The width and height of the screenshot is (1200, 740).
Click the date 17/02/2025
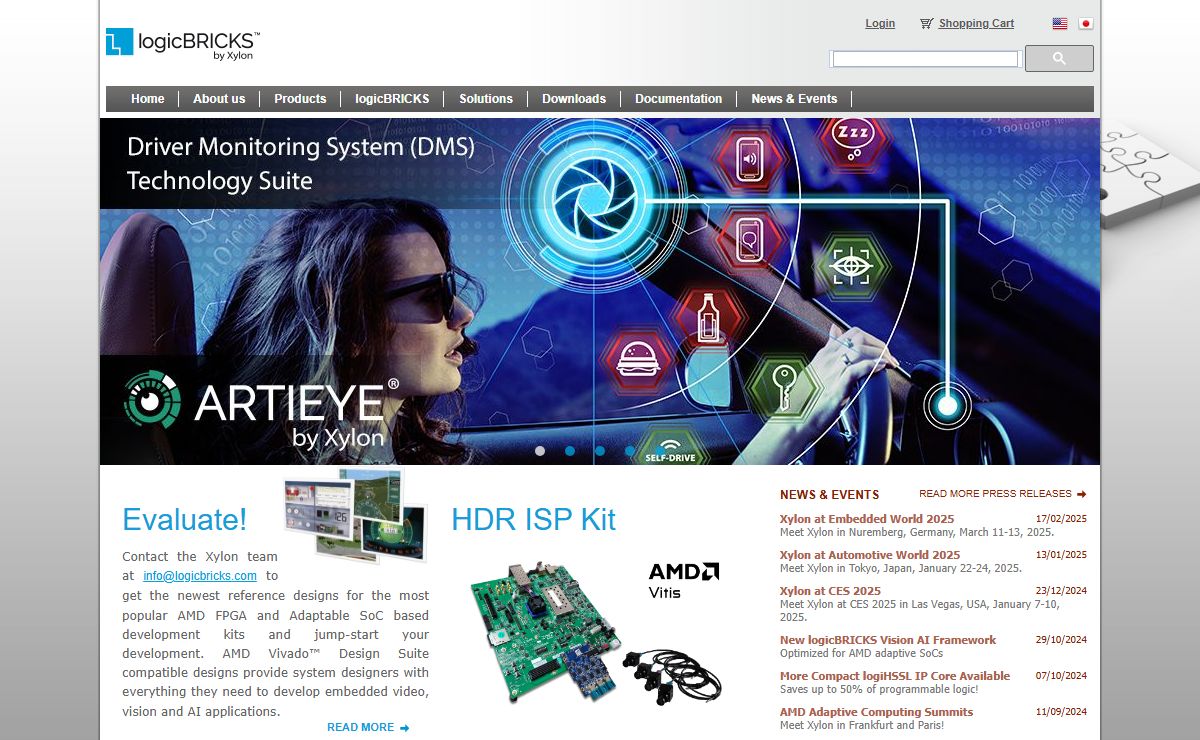1061,519
